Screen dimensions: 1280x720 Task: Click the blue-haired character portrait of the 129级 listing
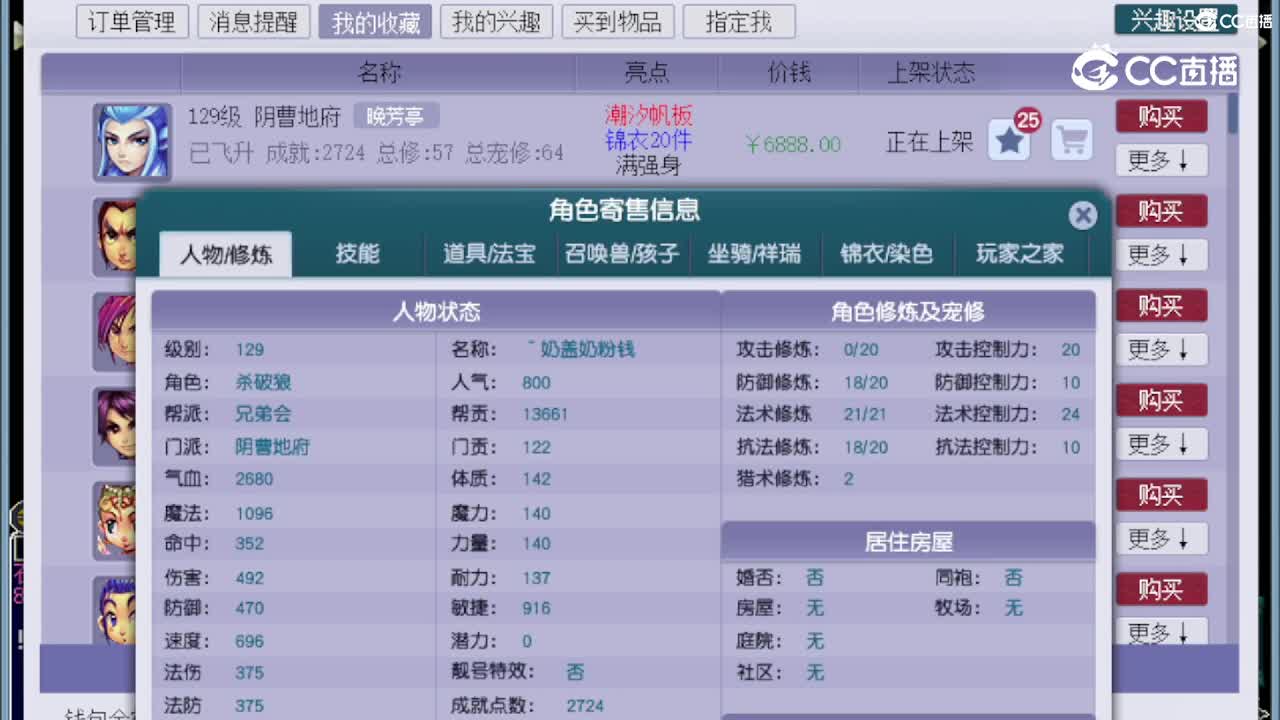131,140
